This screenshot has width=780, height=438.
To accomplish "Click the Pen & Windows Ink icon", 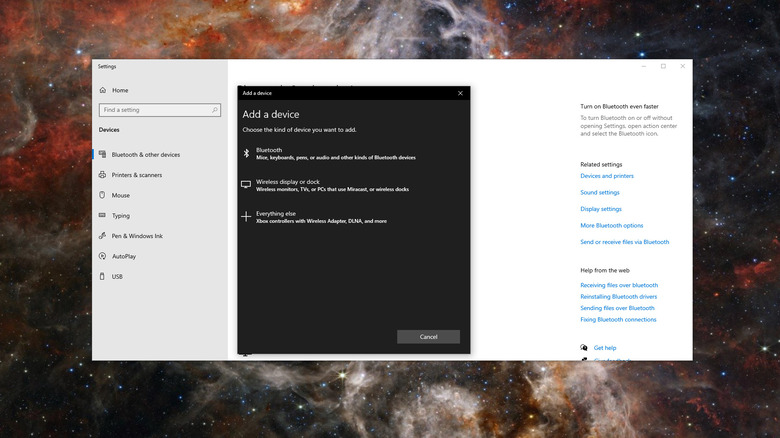I will pos(103,236).
